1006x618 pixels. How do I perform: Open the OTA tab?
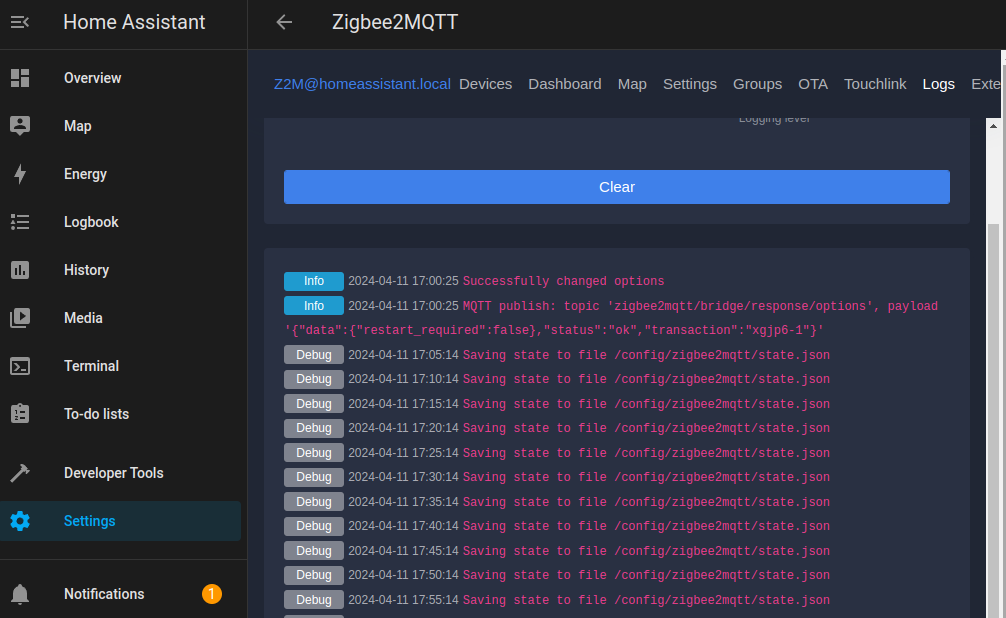(813, 84)
